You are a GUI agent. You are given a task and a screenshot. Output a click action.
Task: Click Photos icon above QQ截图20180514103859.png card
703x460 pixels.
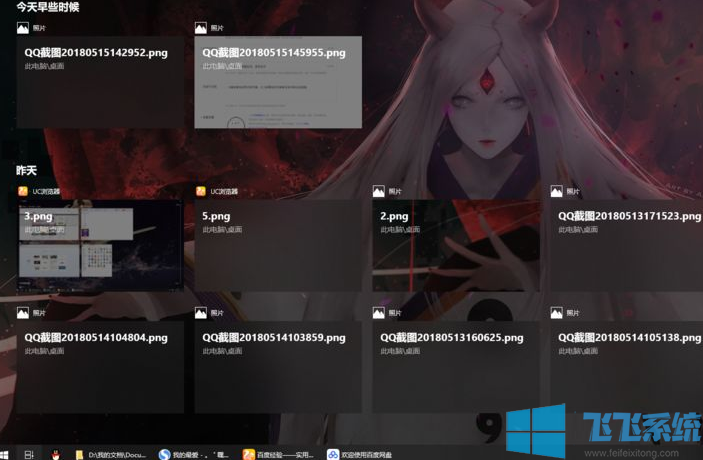(x=201, y=313)
